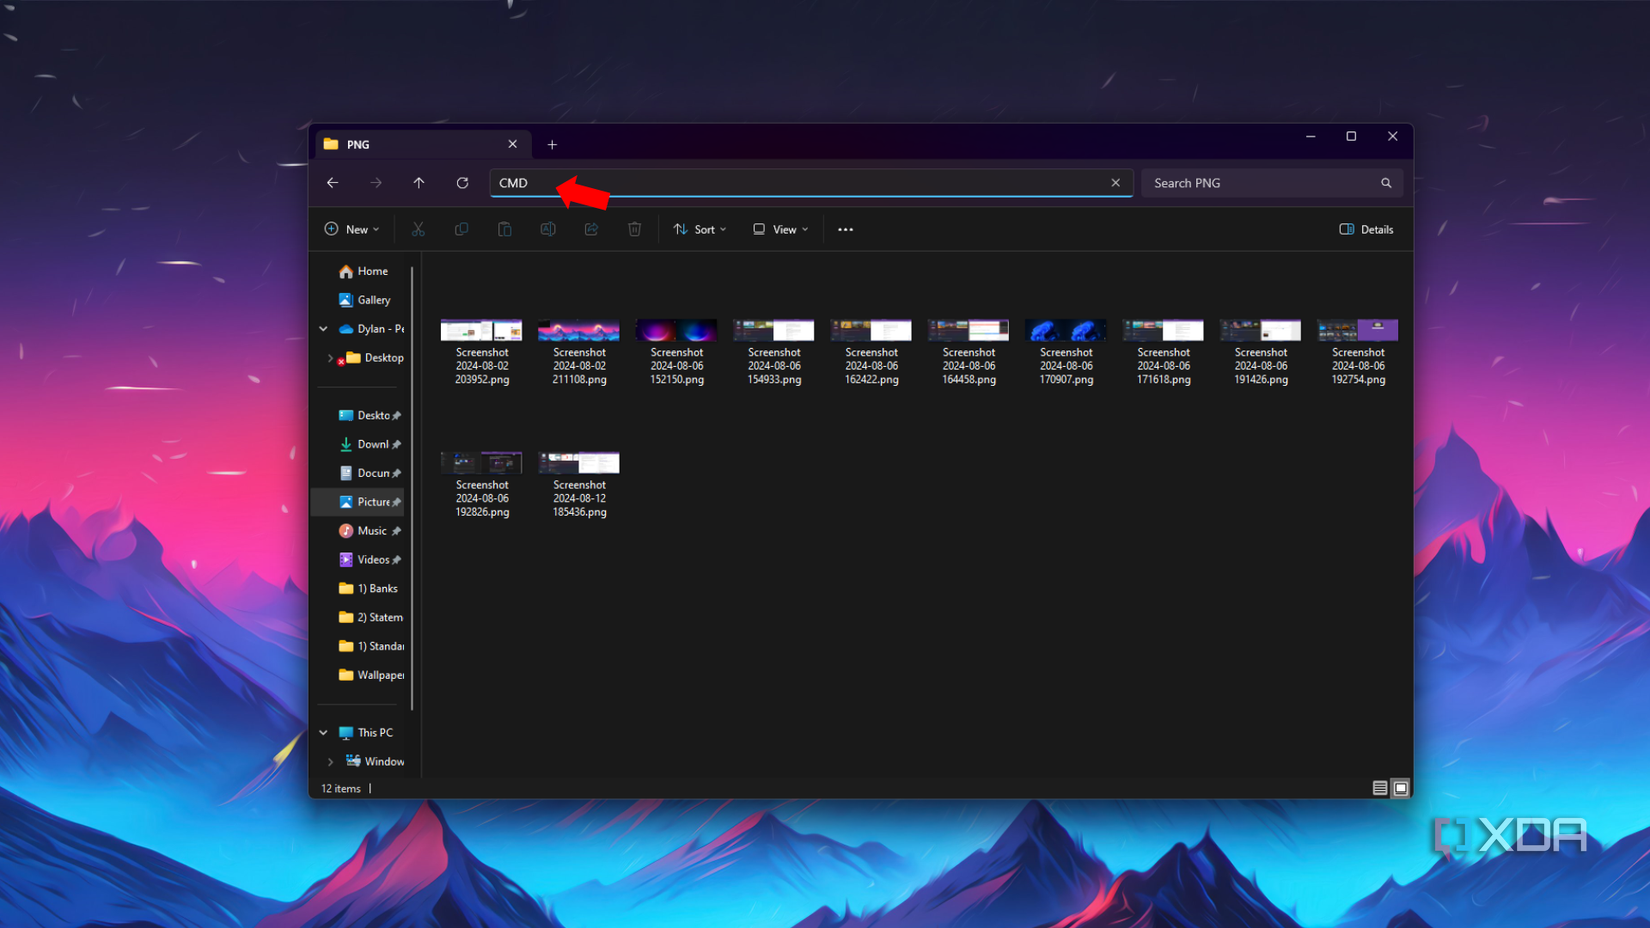
Task: Click the Refresh button in the address bar
Action: click(462, 183)
